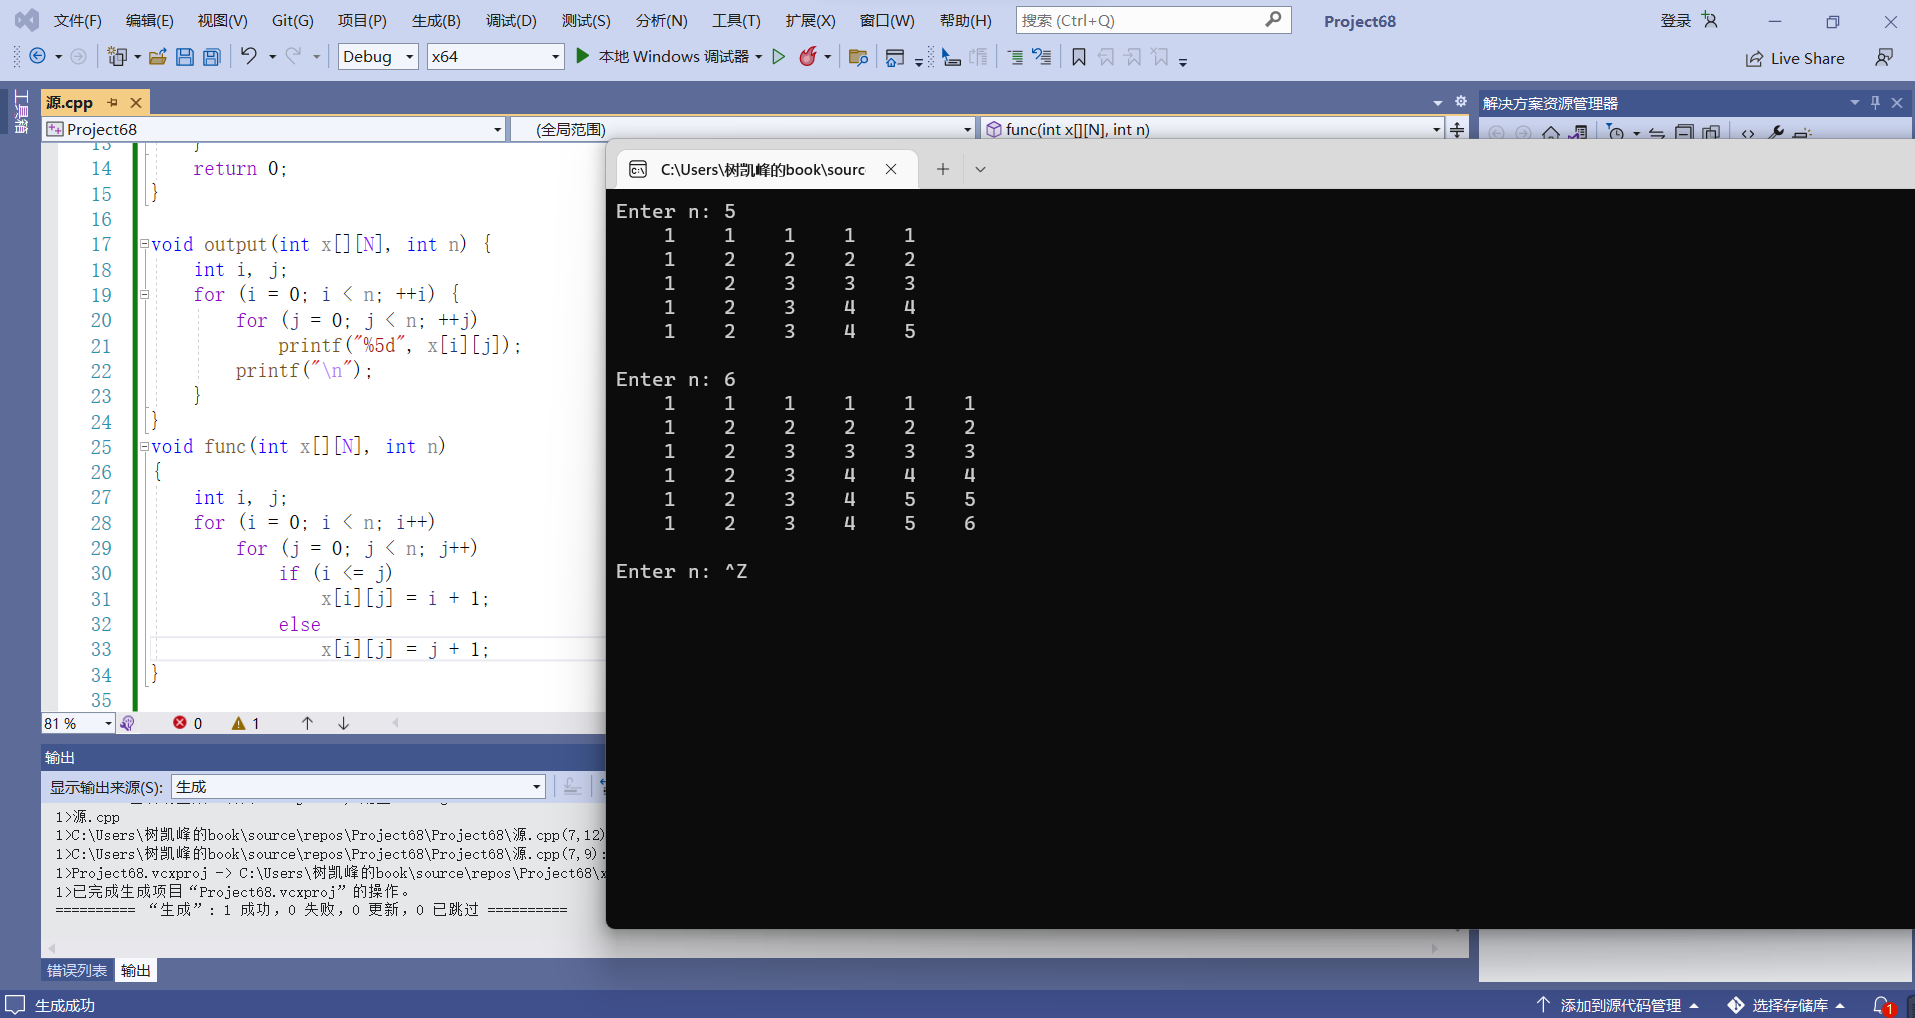Expand the undo history dropdown arrow
This screenshot has height=1018, width=1915.
click(272, 57)
